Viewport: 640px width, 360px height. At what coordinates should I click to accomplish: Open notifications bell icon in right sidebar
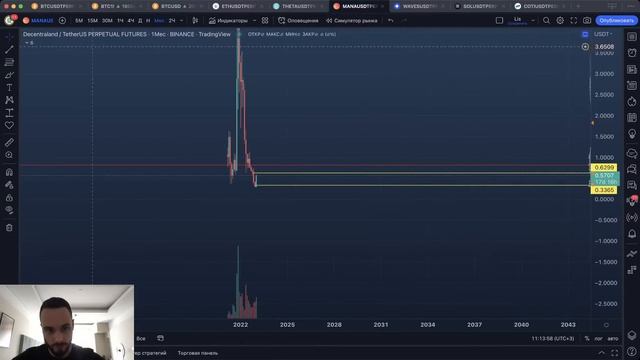pyautogui.click(x=632, y=234)
